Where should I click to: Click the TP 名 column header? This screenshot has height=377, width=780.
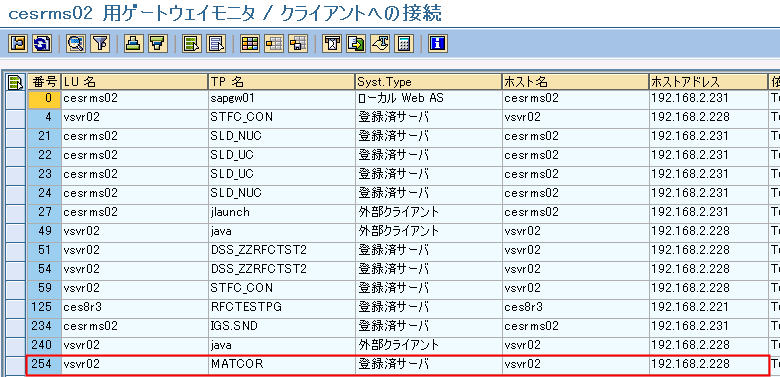(x=282, y=82)
